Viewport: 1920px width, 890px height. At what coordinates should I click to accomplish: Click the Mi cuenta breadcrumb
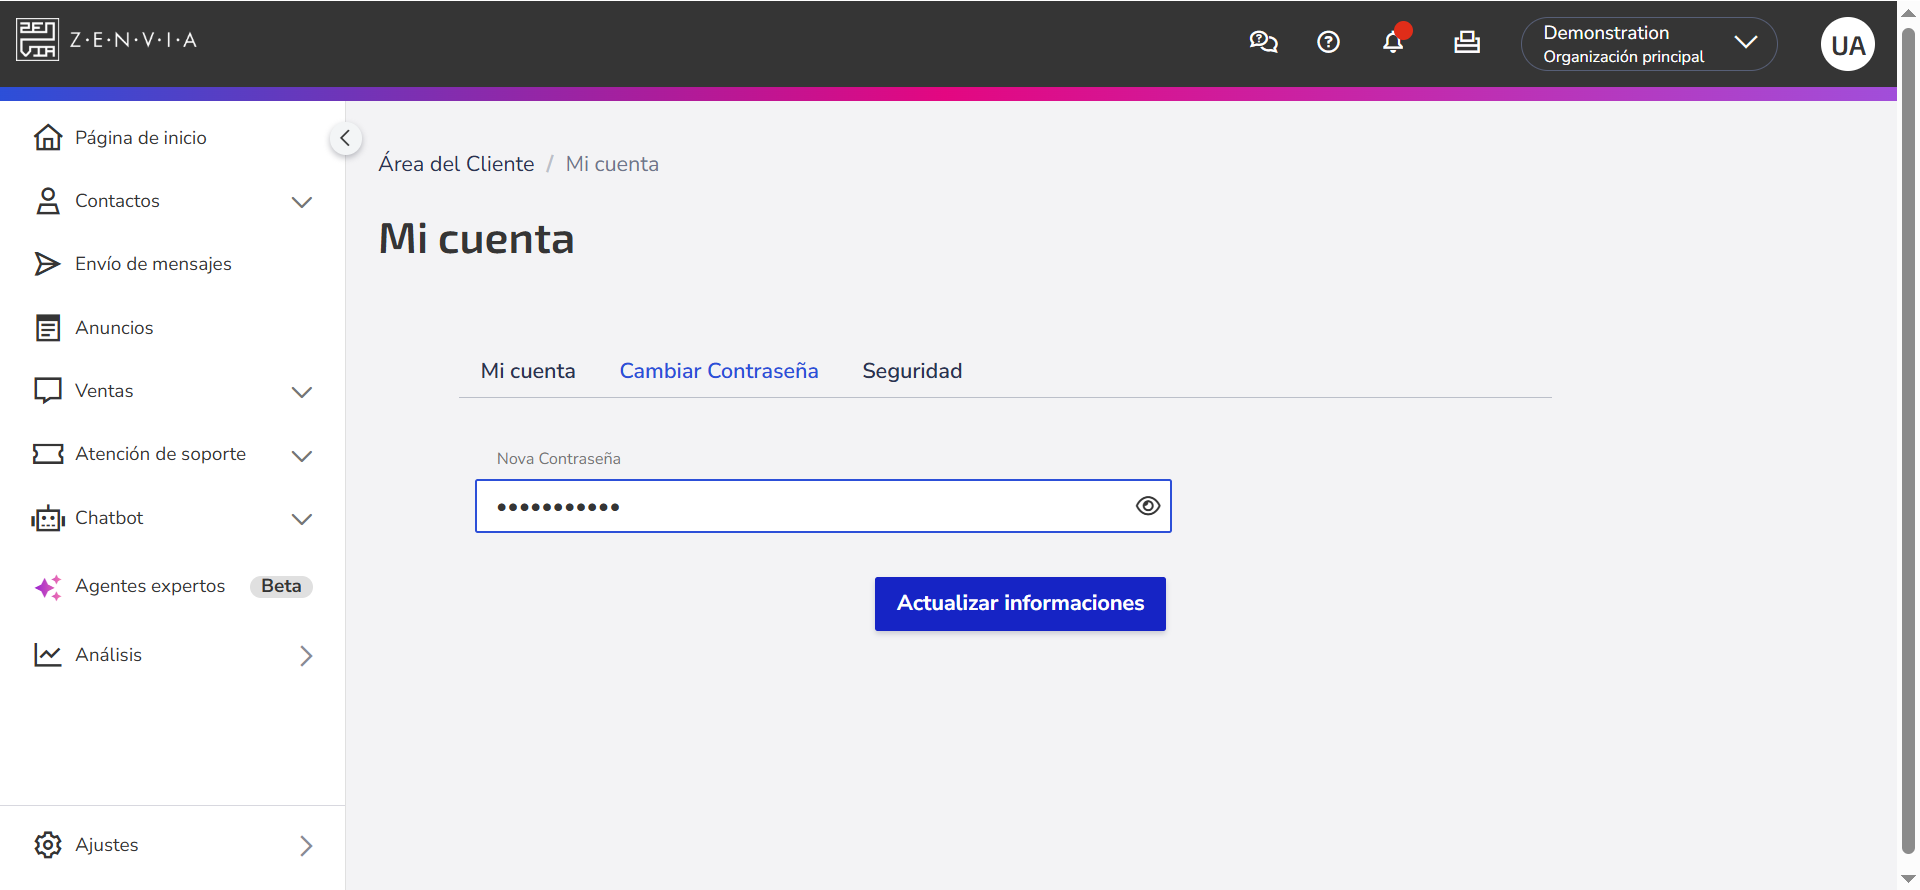(x=612, y=164)
